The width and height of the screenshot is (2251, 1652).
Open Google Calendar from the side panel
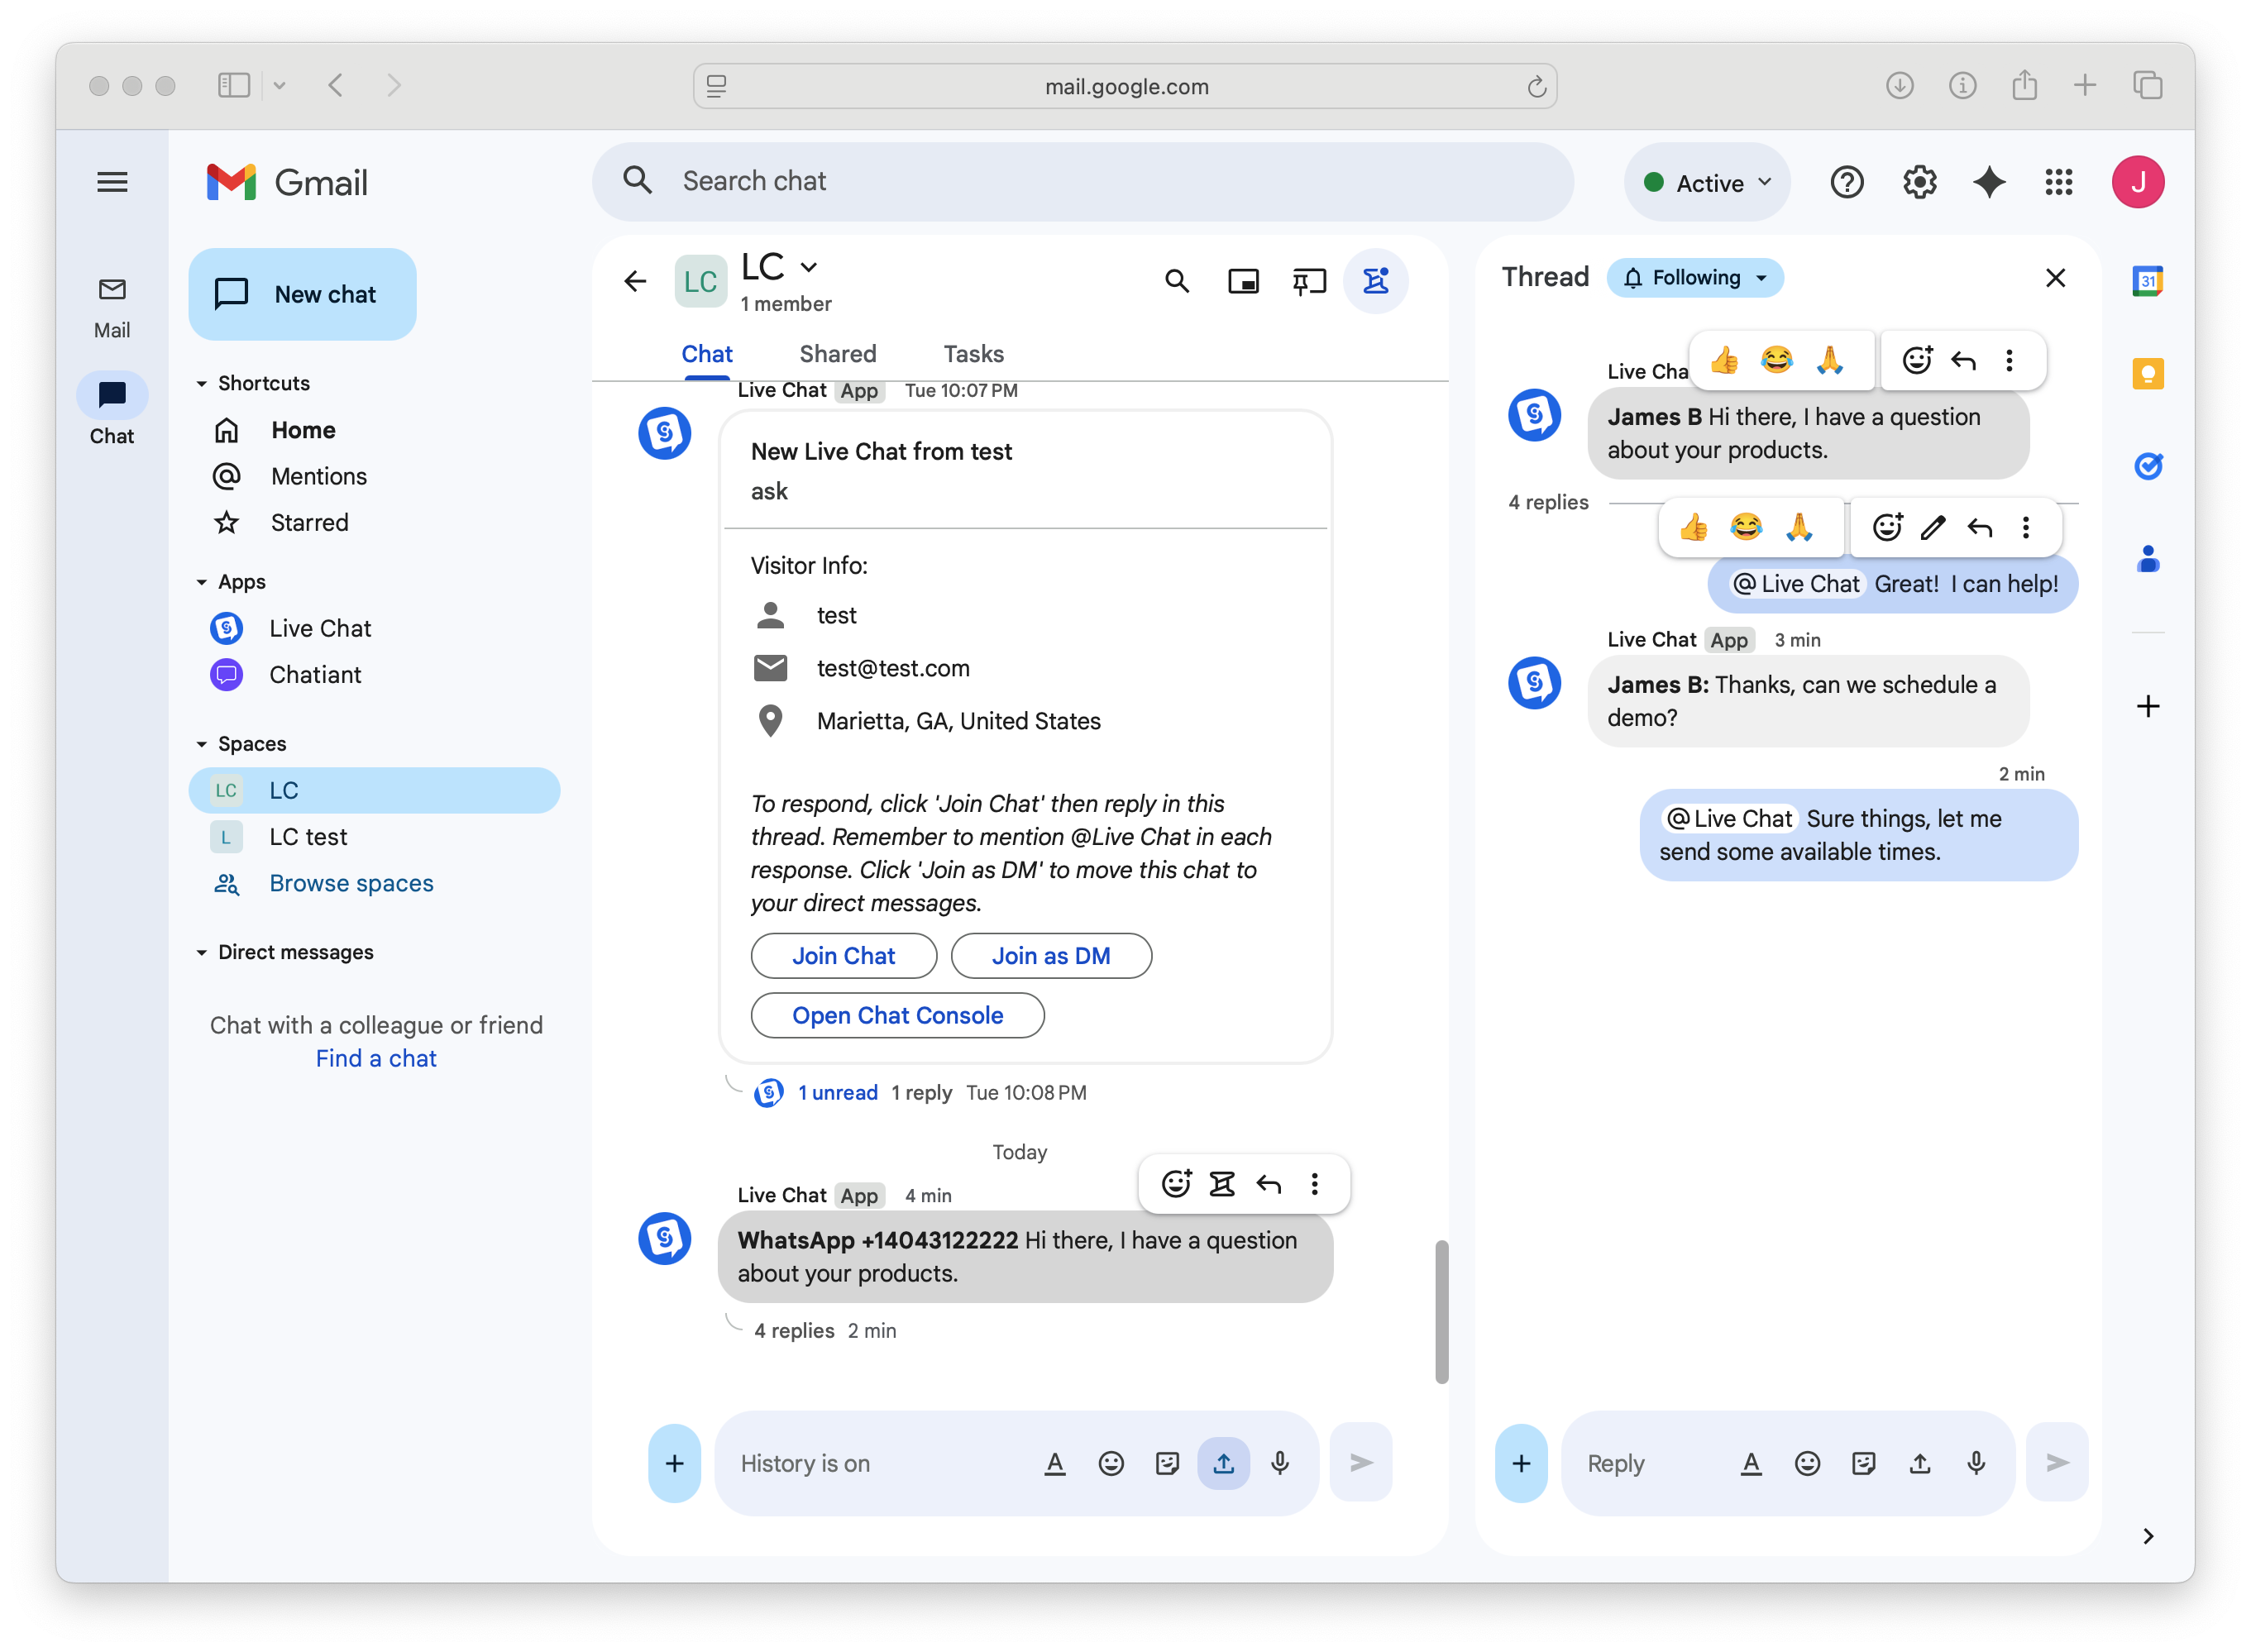click(x=2147, y=281)
